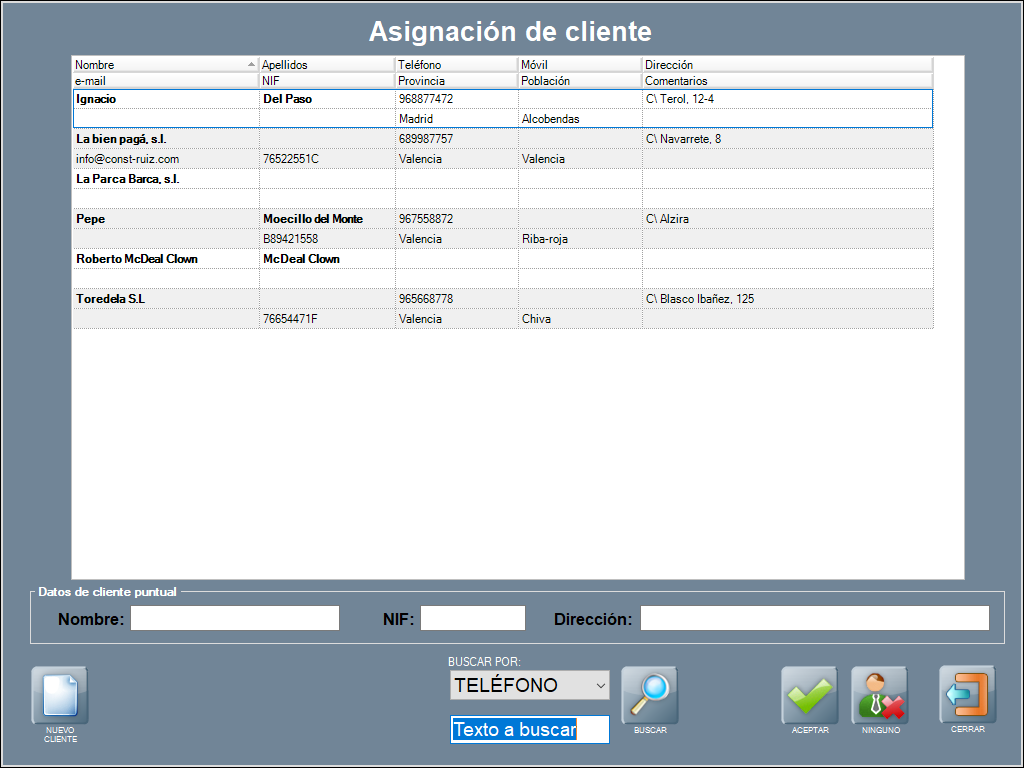Choose the Ninguno no-client icon

[879, 694]
